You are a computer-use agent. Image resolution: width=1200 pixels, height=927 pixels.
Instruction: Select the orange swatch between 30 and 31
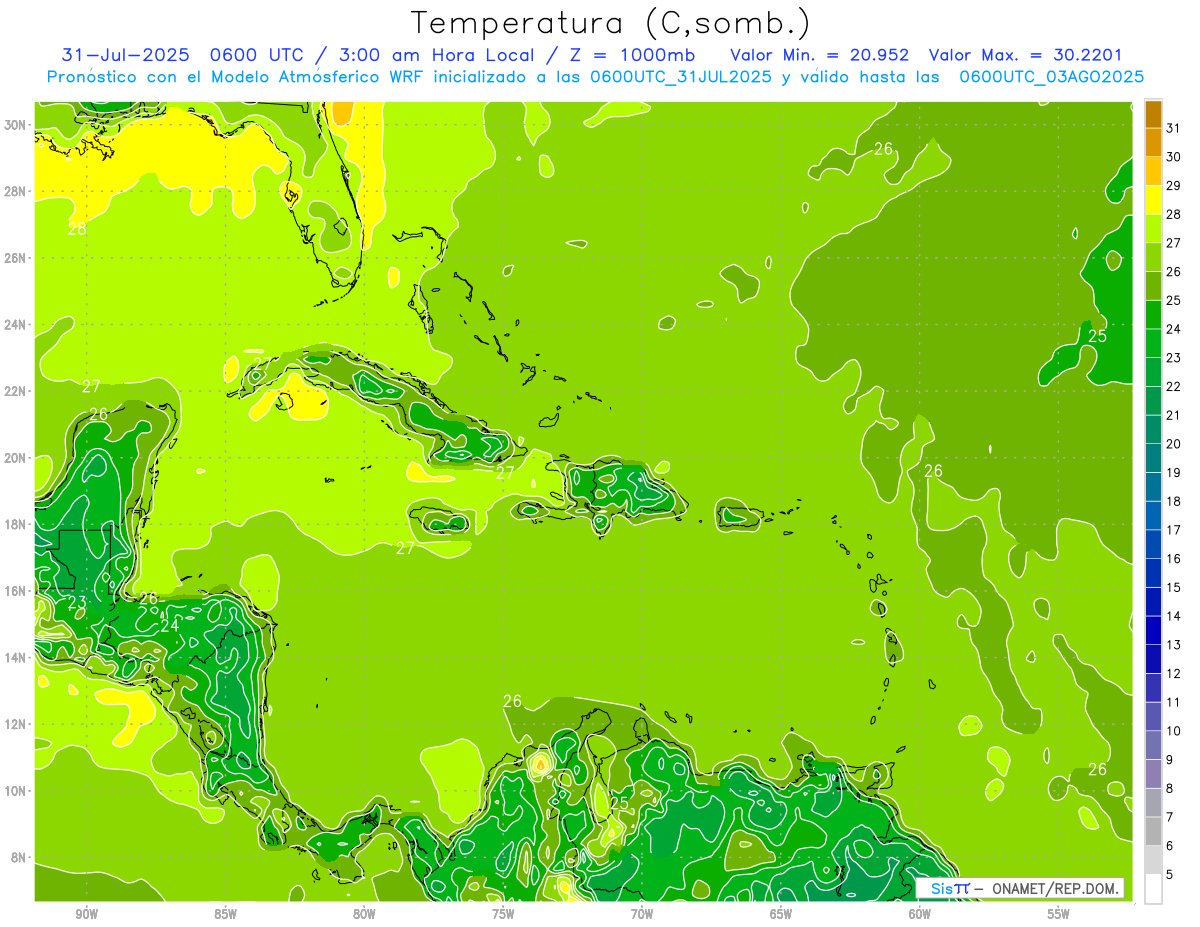1153,143
